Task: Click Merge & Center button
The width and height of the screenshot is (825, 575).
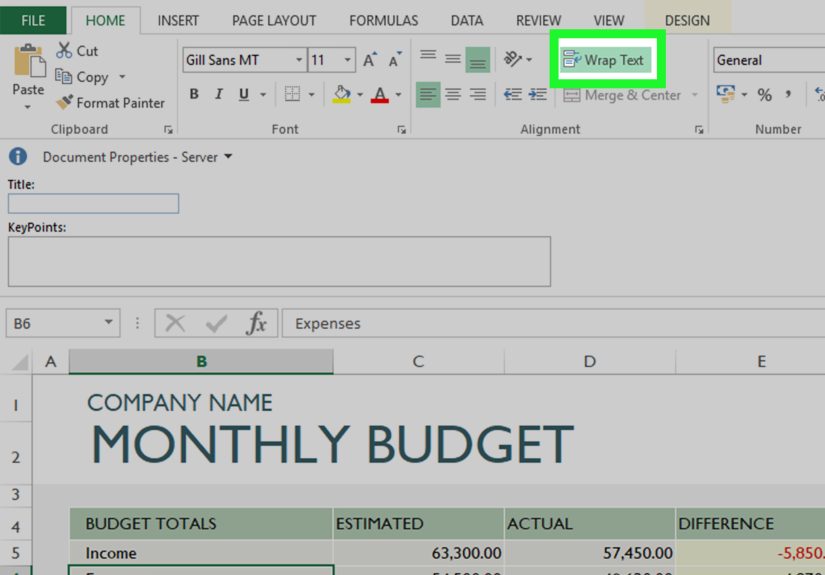Action: pyautogui.click(x=622, y=95)
